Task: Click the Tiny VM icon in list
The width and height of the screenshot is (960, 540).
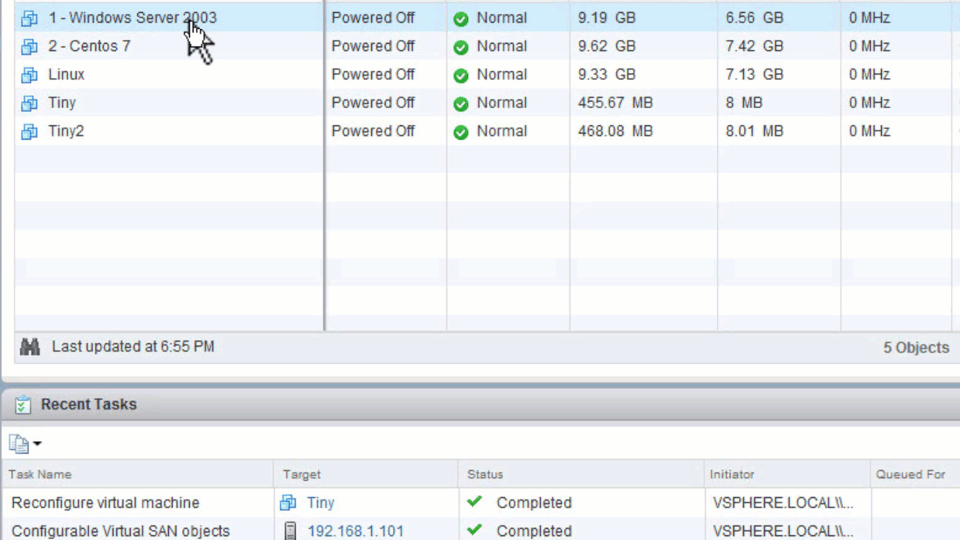Action: (30, 103)
